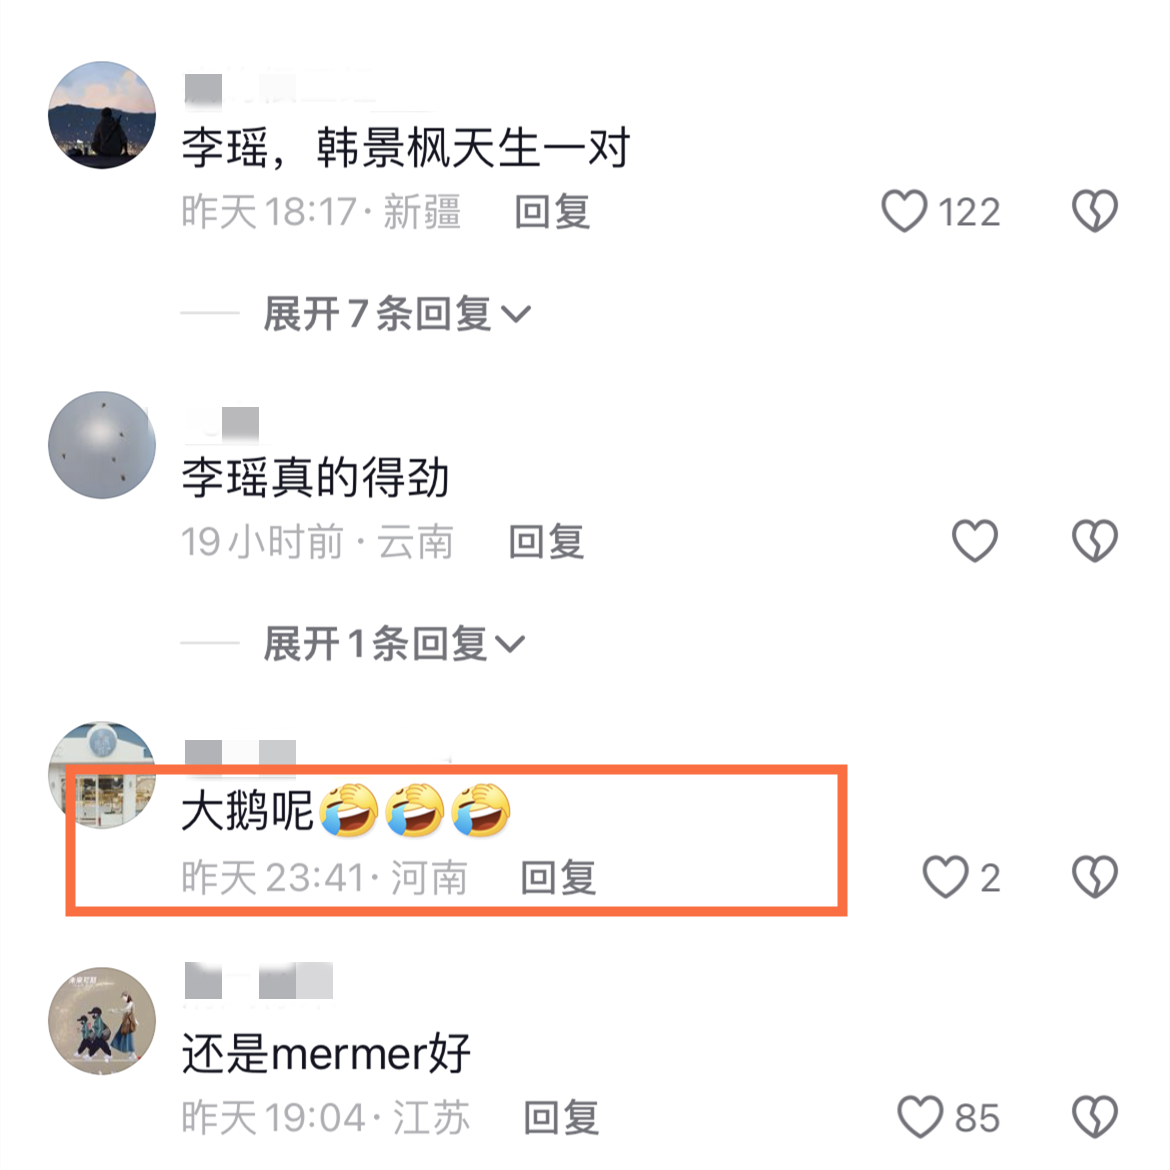The width and height of the screenshot is (1170, 1170).
Task: Reply to the Henan comment
Action: [x=558, y=878]
